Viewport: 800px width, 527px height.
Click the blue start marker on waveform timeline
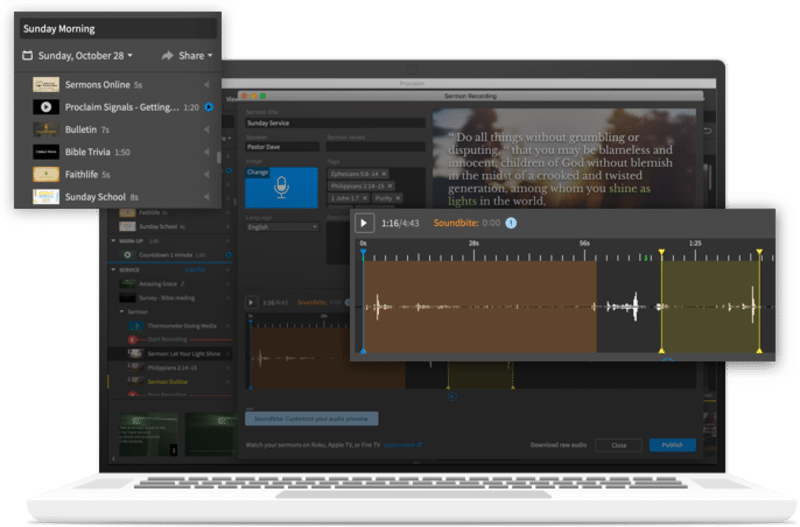pyautogui.click(x=363, y=252)
